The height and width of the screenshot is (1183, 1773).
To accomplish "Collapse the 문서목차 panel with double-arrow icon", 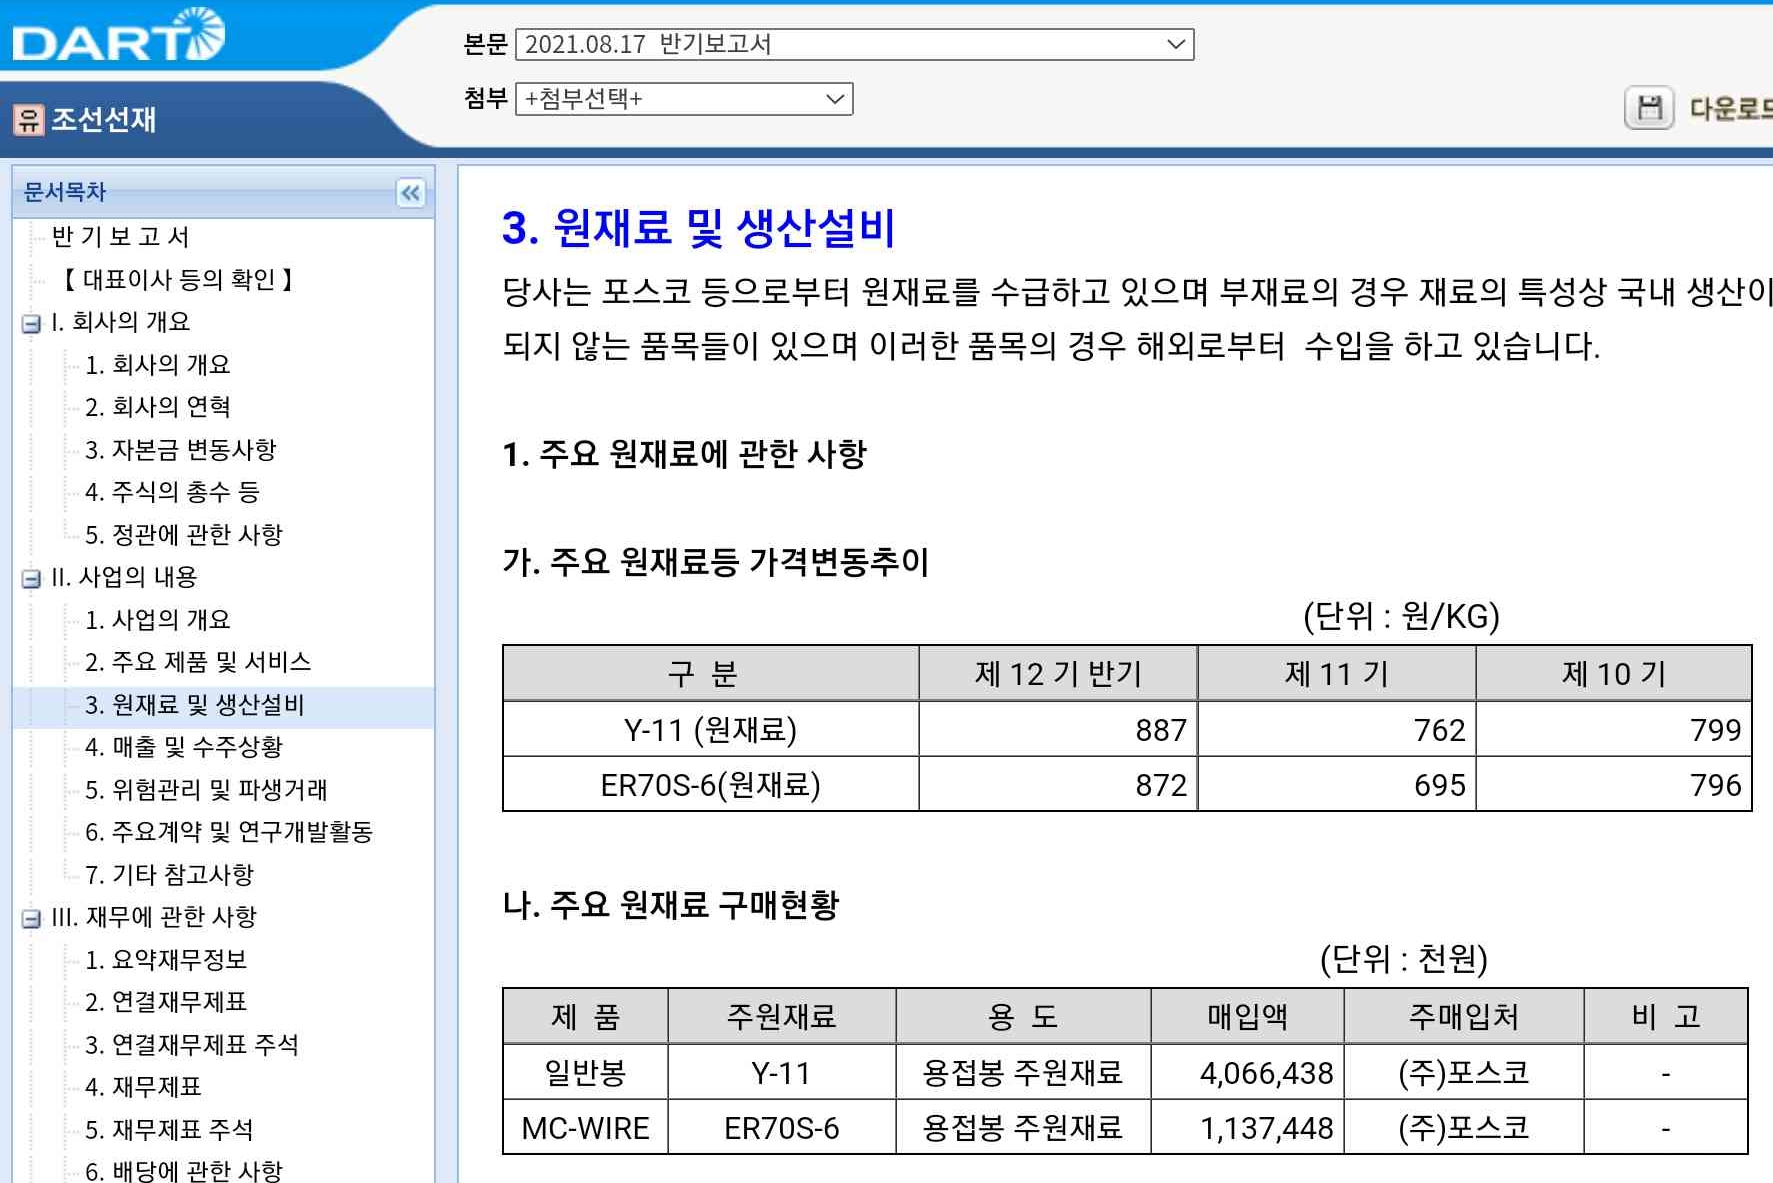I will click(410, 193).
